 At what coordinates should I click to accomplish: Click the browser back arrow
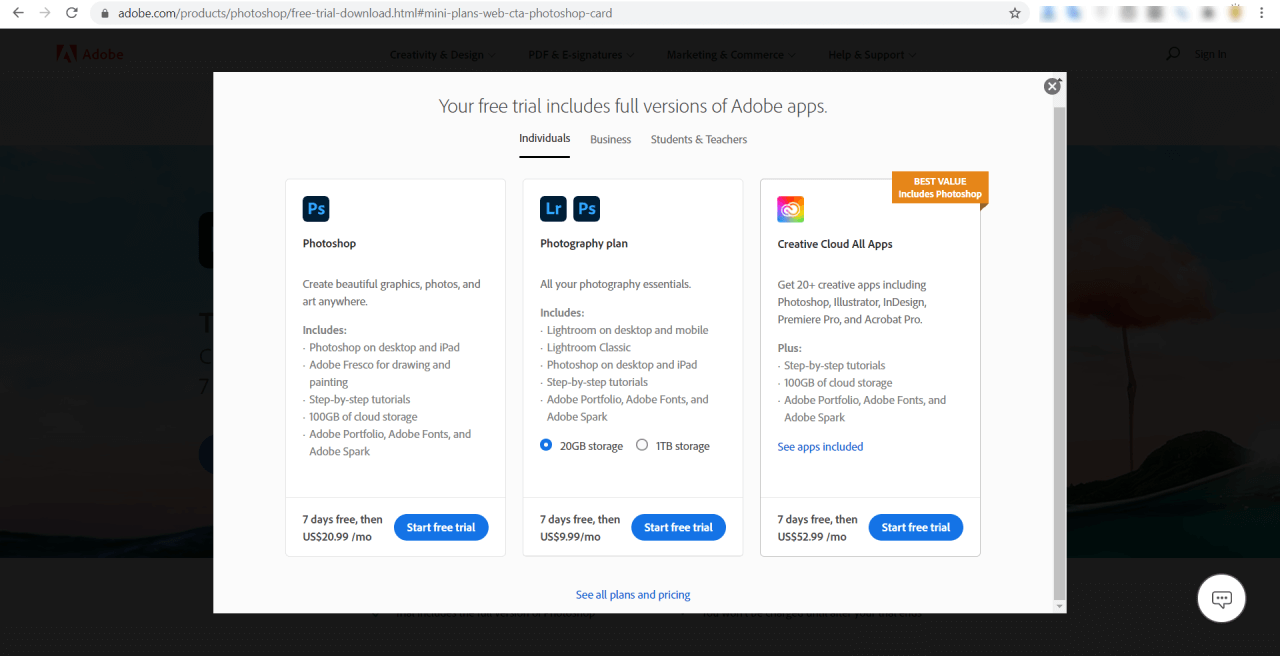click(18, 13)
